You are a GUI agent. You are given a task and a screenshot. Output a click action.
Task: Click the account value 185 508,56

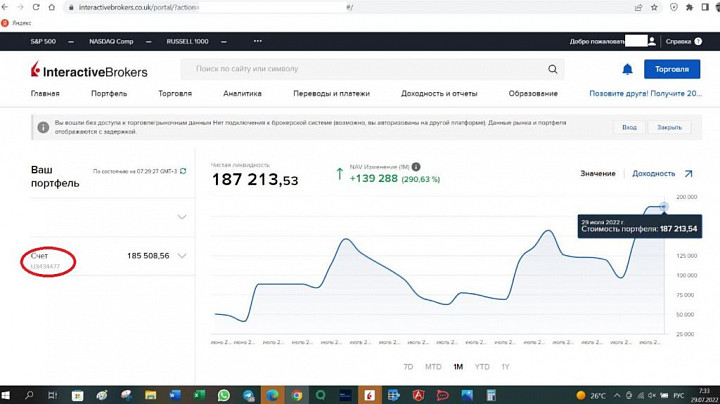click(x=148, y=256)
